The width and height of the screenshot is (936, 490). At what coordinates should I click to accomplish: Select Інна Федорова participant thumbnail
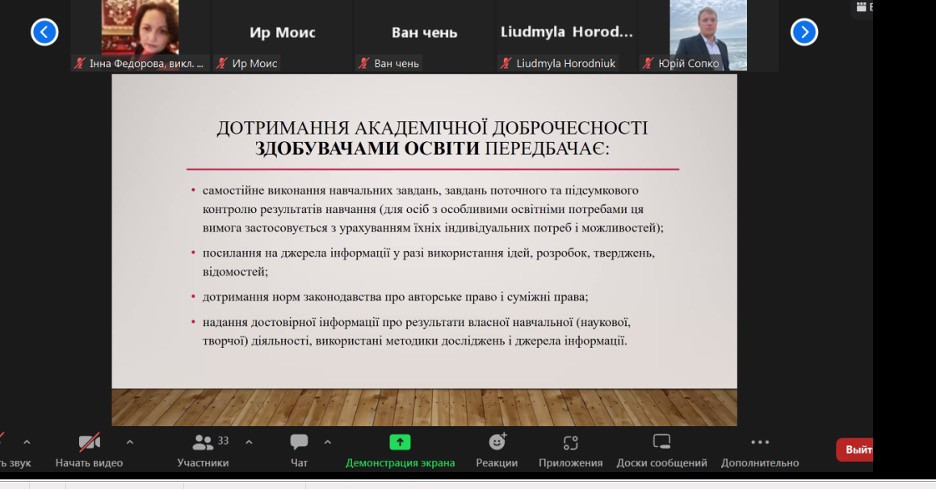pyautogui.click(x=140, y=36)
